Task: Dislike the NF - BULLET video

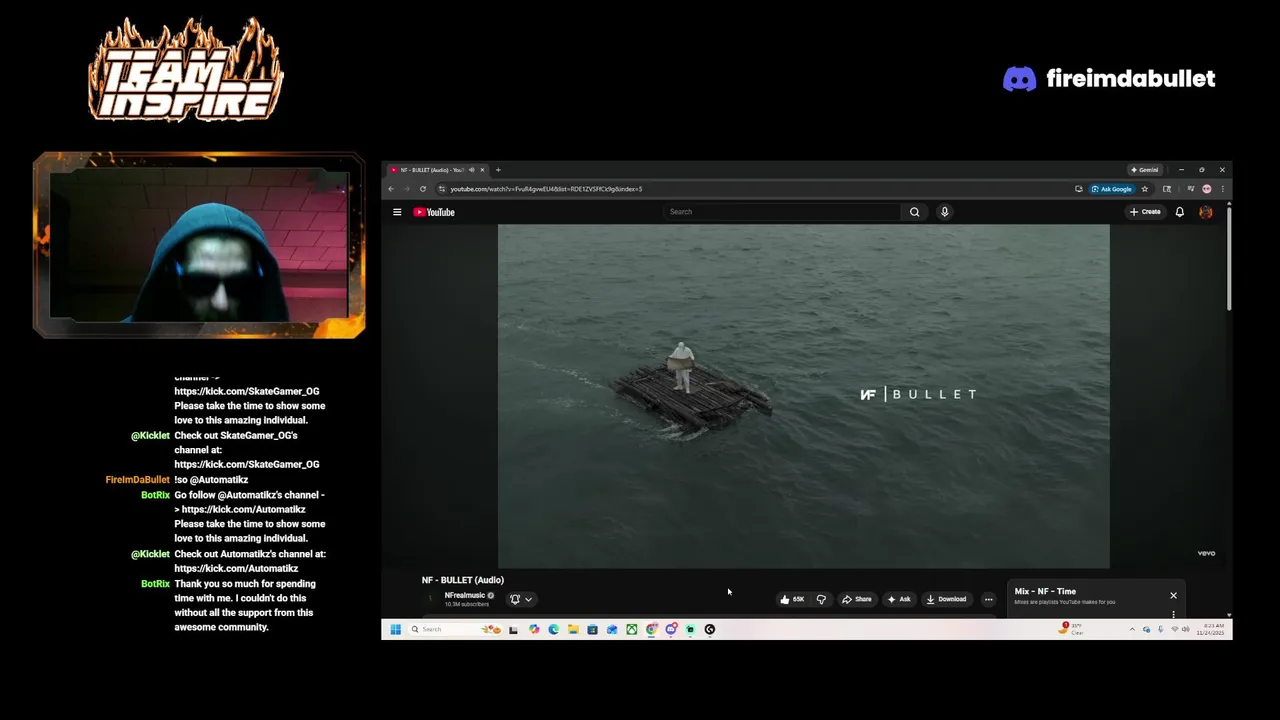Action: click(x=821, y=599)
